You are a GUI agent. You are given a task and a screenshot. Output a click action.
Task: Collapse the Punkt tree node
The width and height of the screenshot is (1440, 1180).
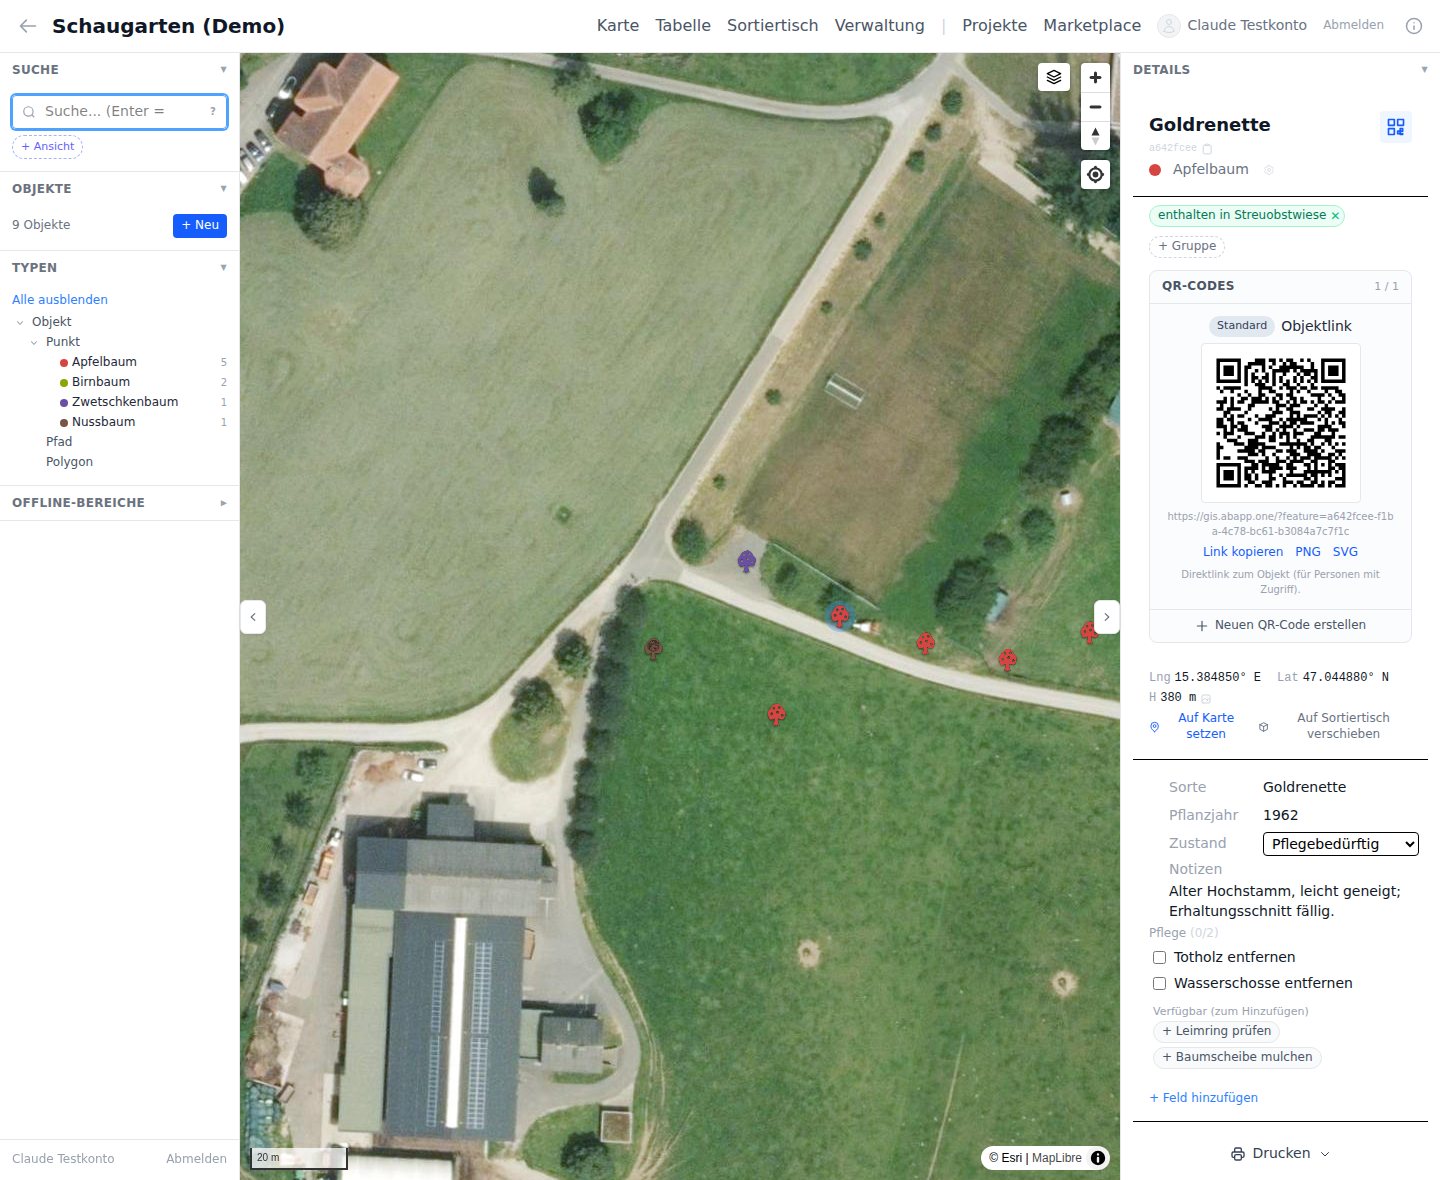click(34, 342)
